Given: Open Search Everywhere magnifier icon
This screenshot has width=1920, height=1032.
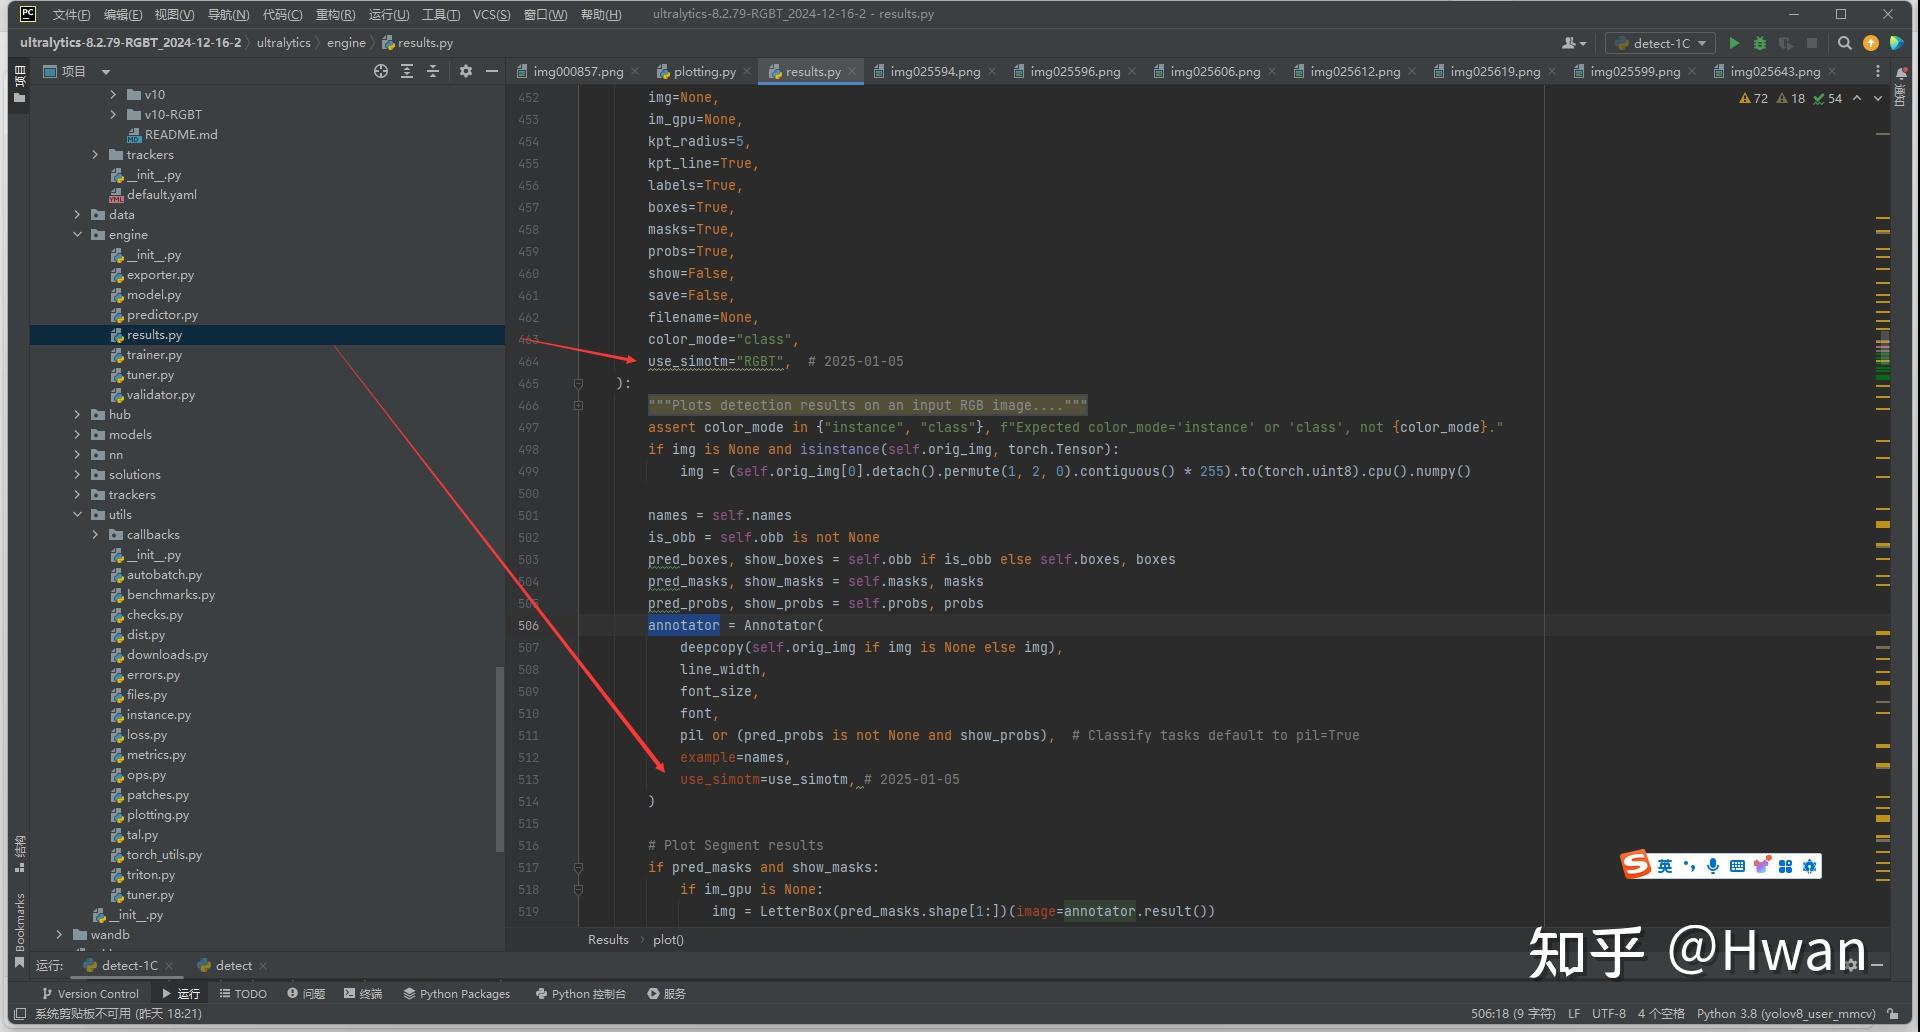Looking at the screenshot, I should [1845, 43].
